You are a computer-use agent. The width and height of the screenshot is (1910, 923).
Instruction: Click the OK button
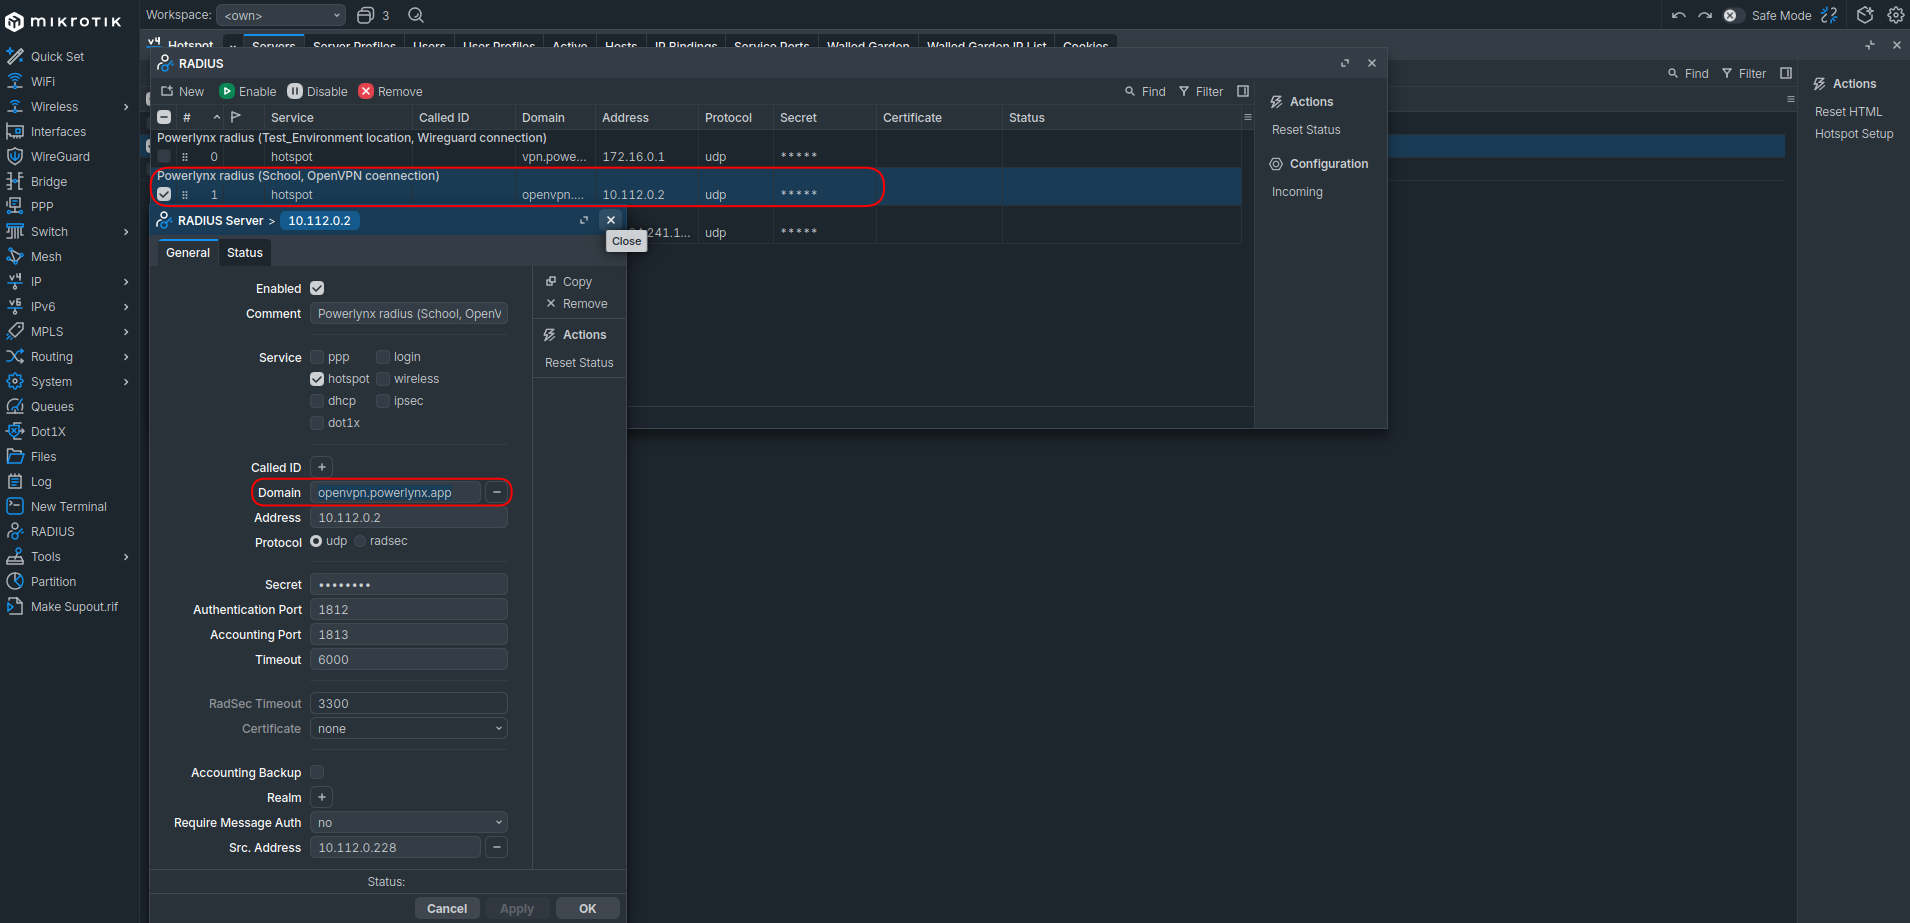pos(587,908)
